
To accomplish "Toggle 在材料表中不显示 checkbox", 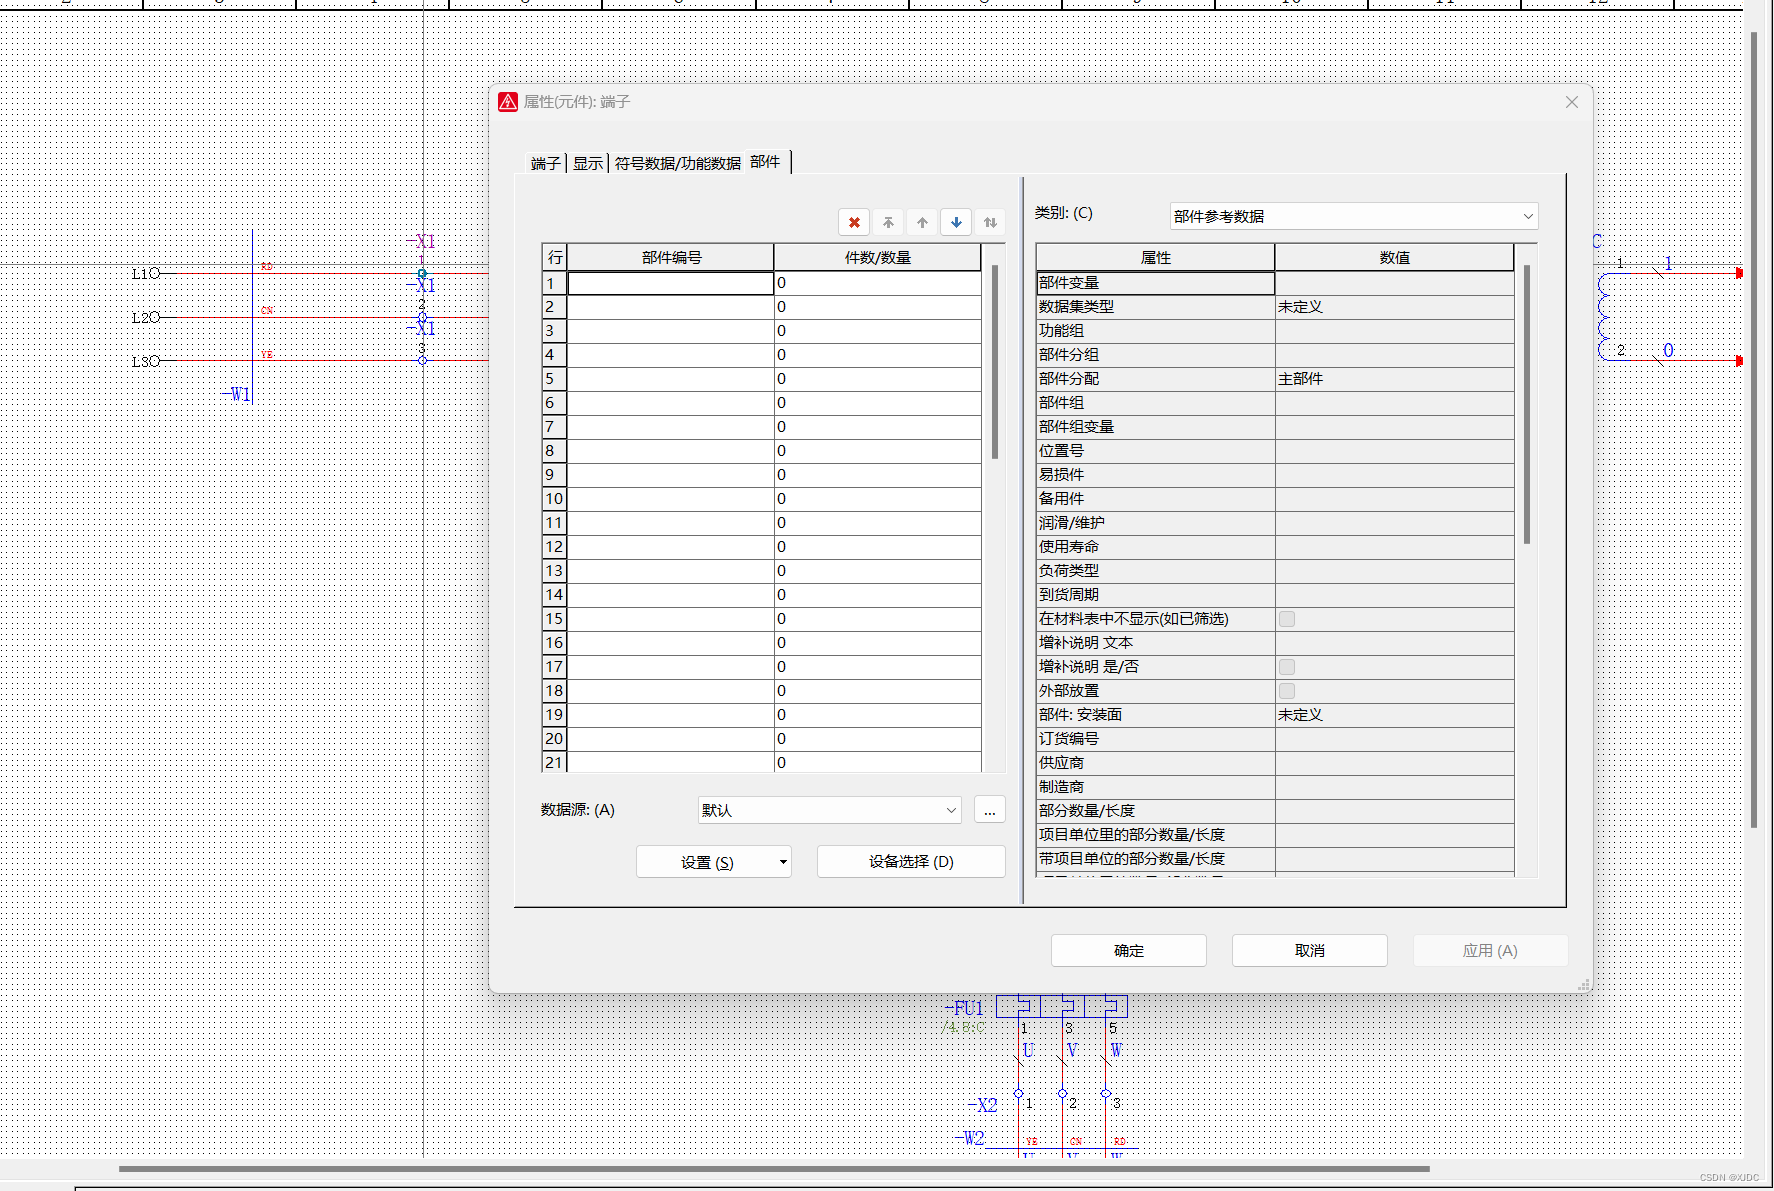I will tap(1287, 619).
